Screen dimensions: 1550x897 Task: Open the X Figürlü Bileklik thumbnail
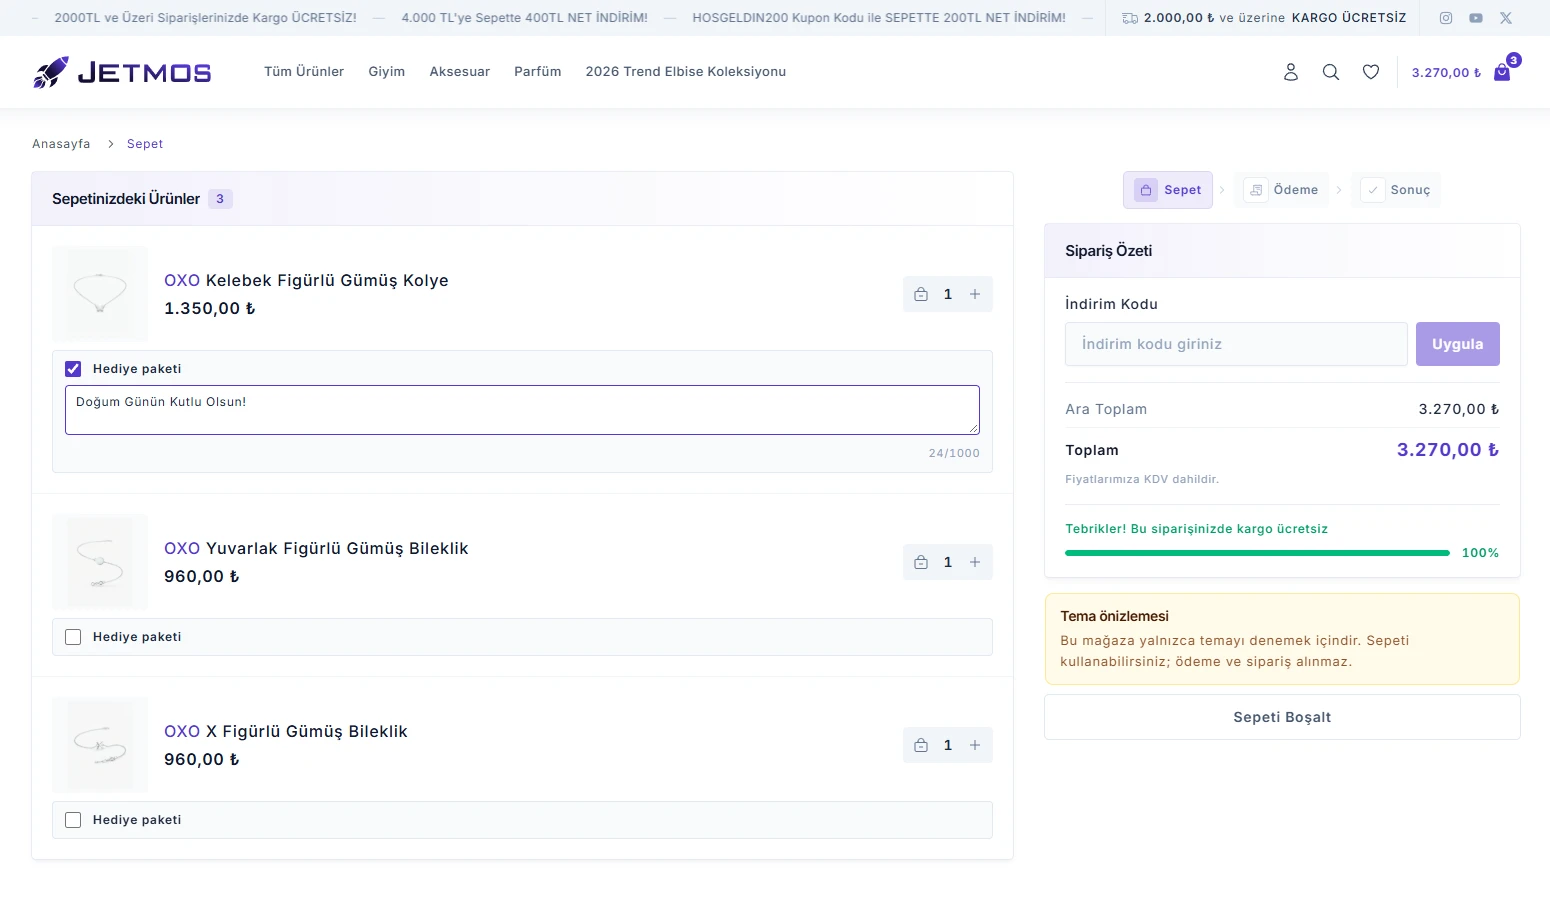coord(100,745)
